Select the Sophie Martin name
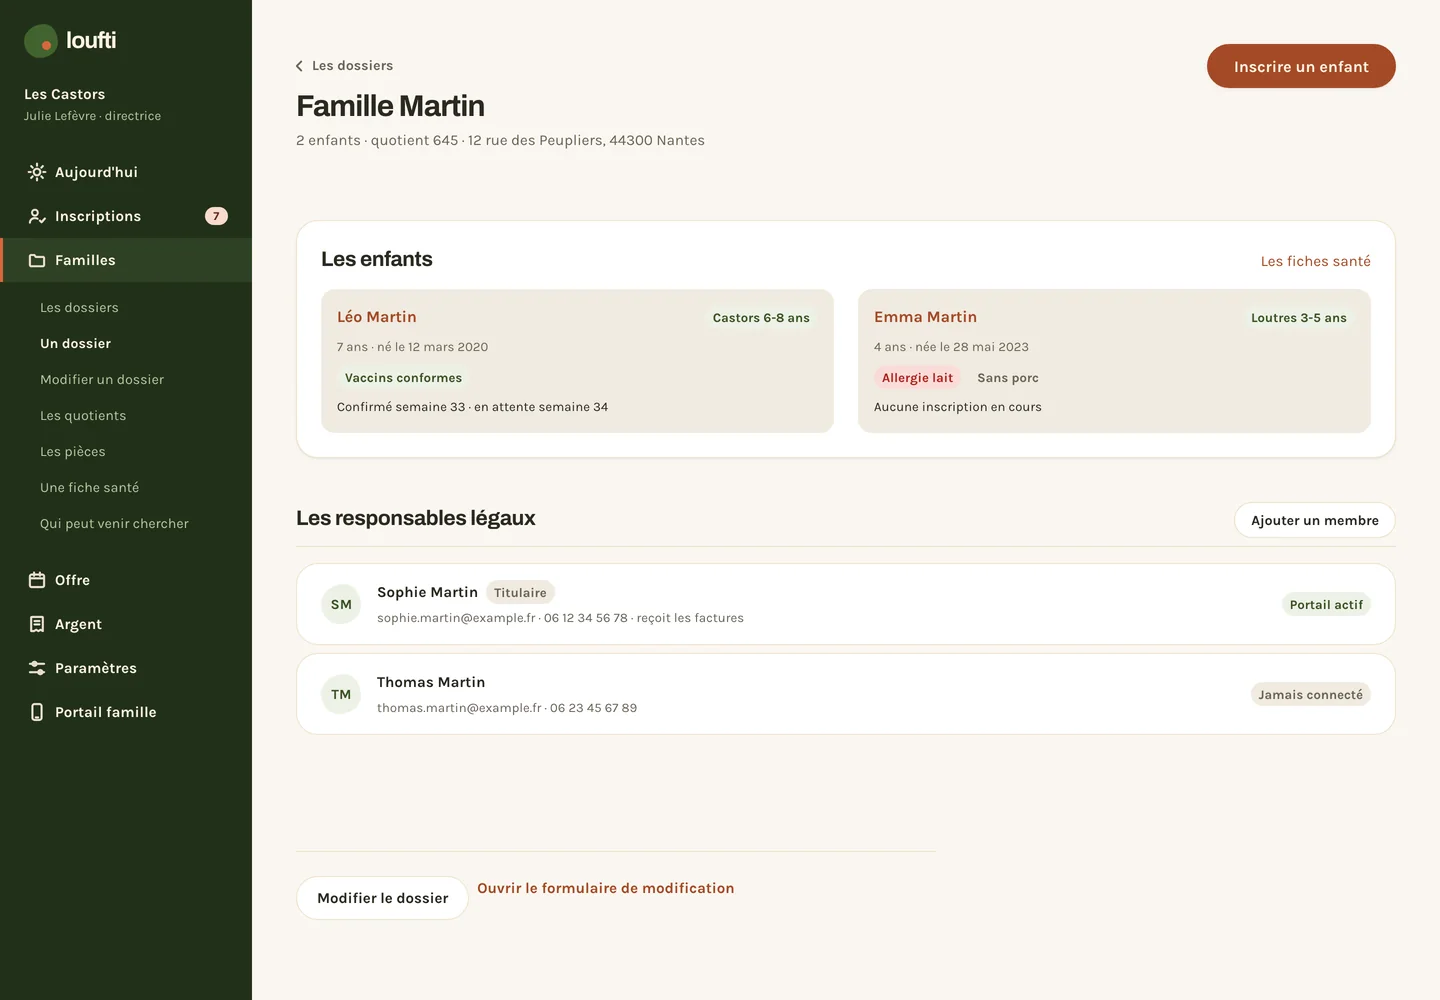 [427, 592]
